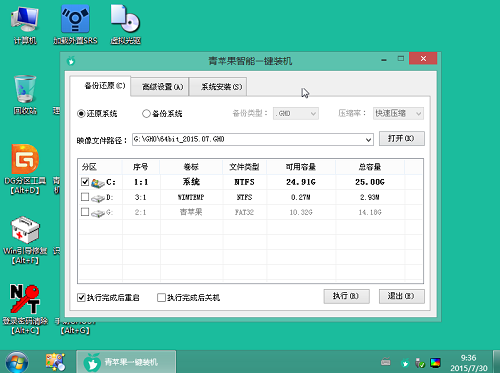Click the 25.00G total capacity cell
Screen dimensions: 500x373
pyautogui.click(x=370, y=182)
